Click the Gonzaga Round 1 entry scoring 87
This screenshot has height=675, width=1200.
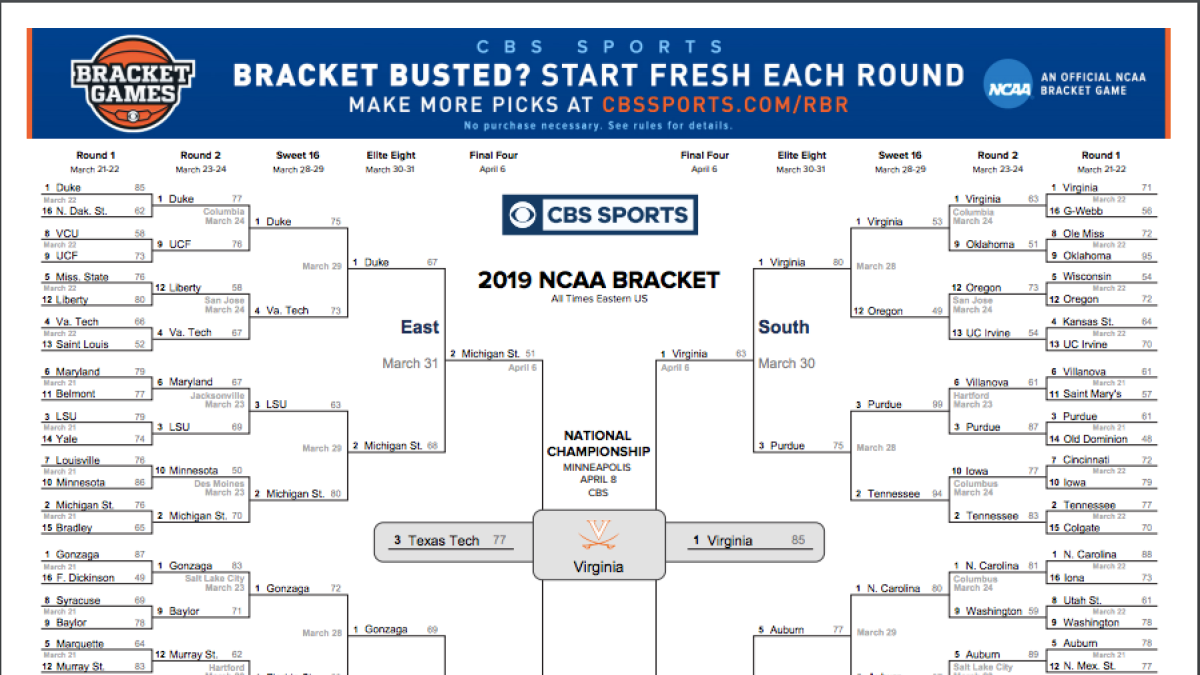click(x=94, y=554)
